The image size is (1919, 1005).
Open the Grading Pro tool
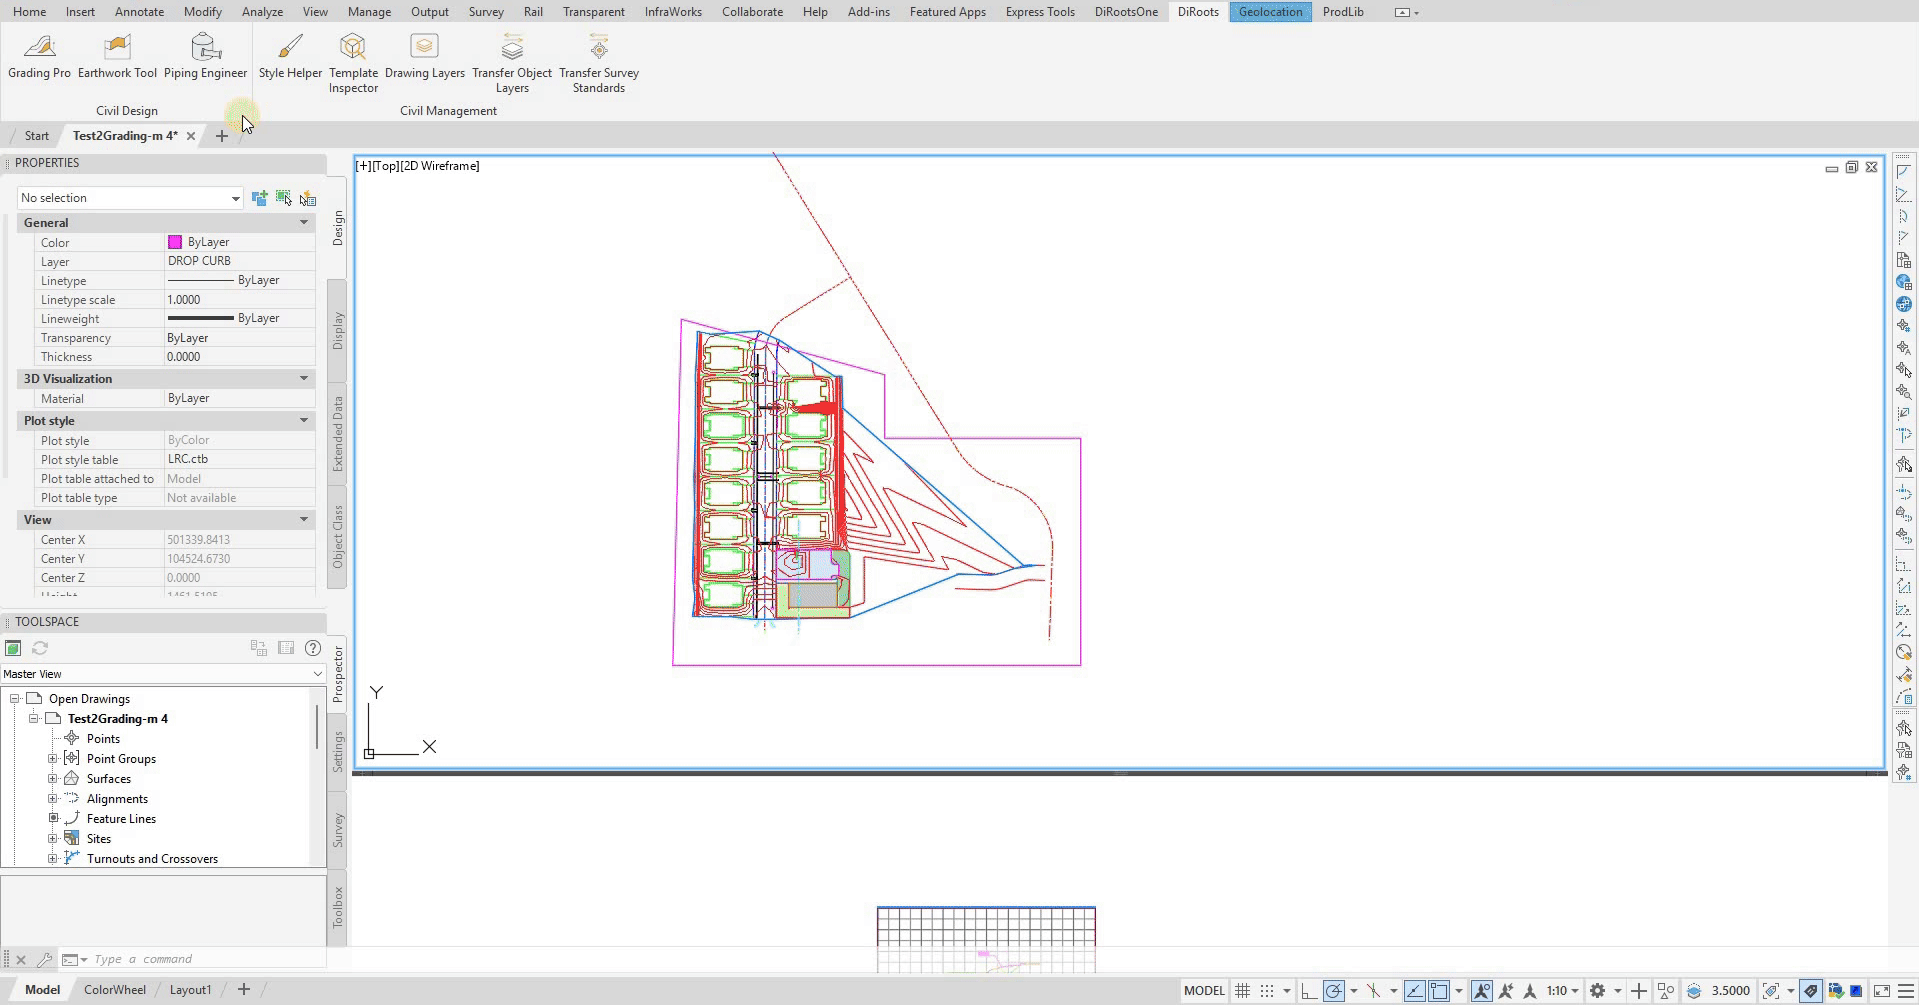(x=40, y=55)
